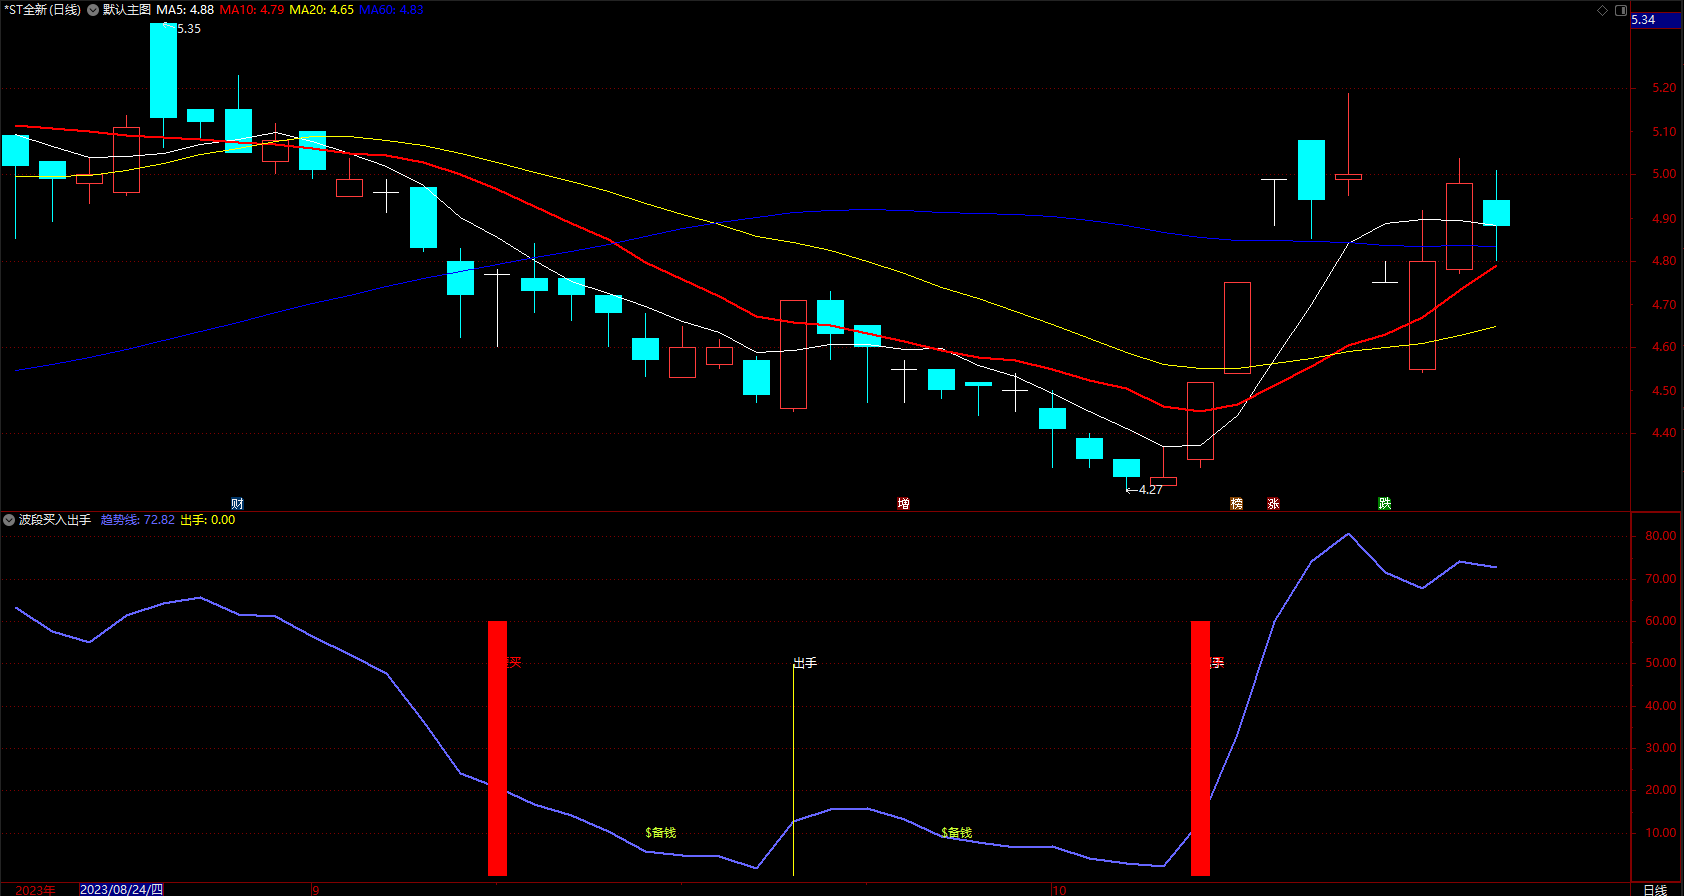The image size is (1684, 896).
Task: Click the 4.90 price axis label
Action: [x=1664, y=218]
